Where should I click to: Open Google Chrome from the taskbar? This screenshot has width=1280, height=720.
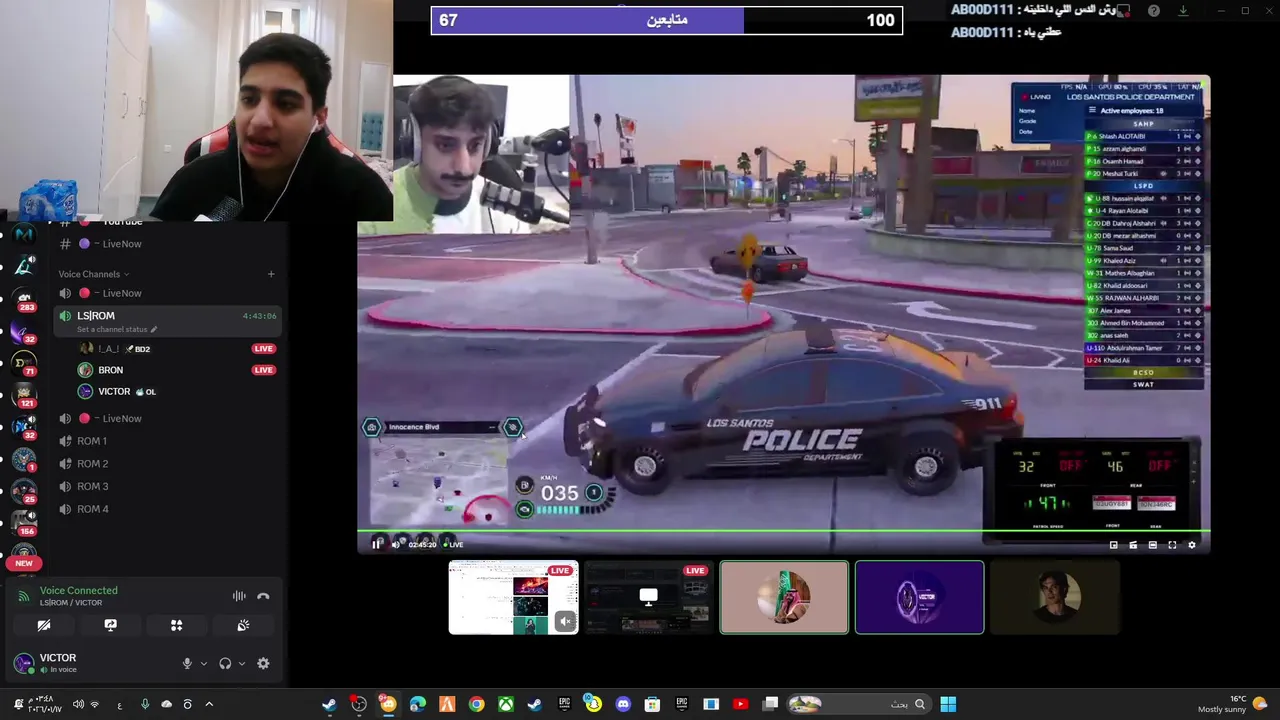476,704
